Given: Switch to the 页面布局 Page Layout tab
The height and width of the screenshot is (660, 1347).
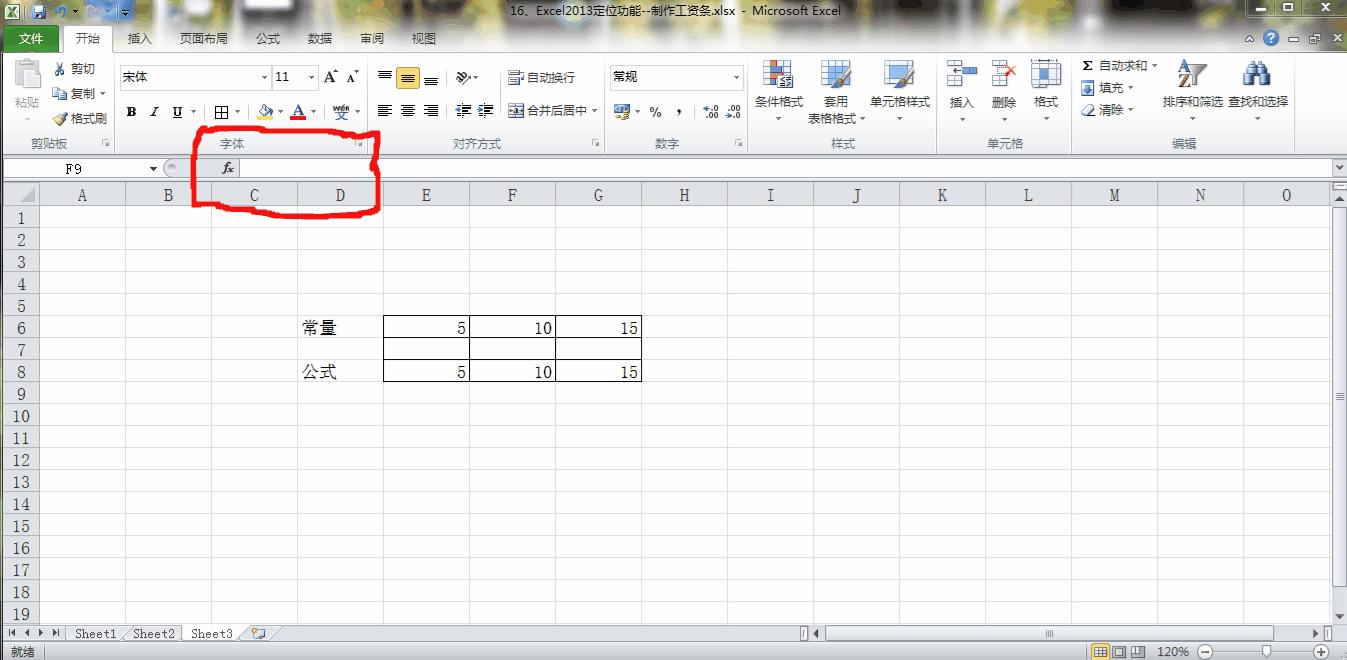Looking at the screenshot, I should (203, 39).
